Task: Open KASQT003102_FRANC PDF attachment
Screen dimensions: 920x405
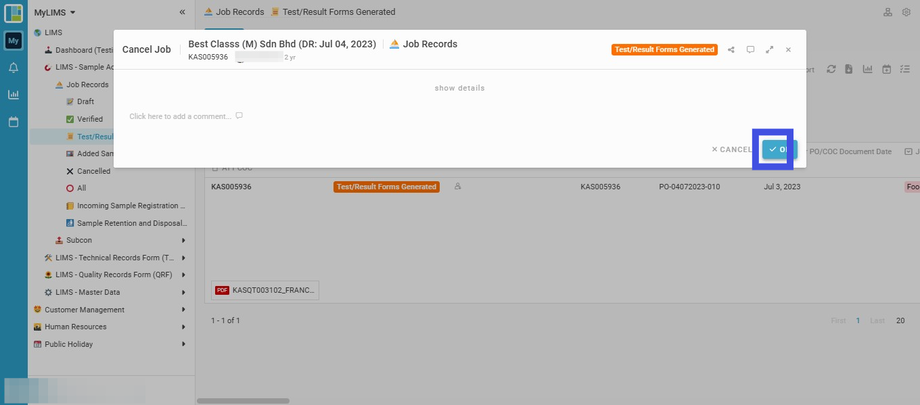Action: point(265,290)
